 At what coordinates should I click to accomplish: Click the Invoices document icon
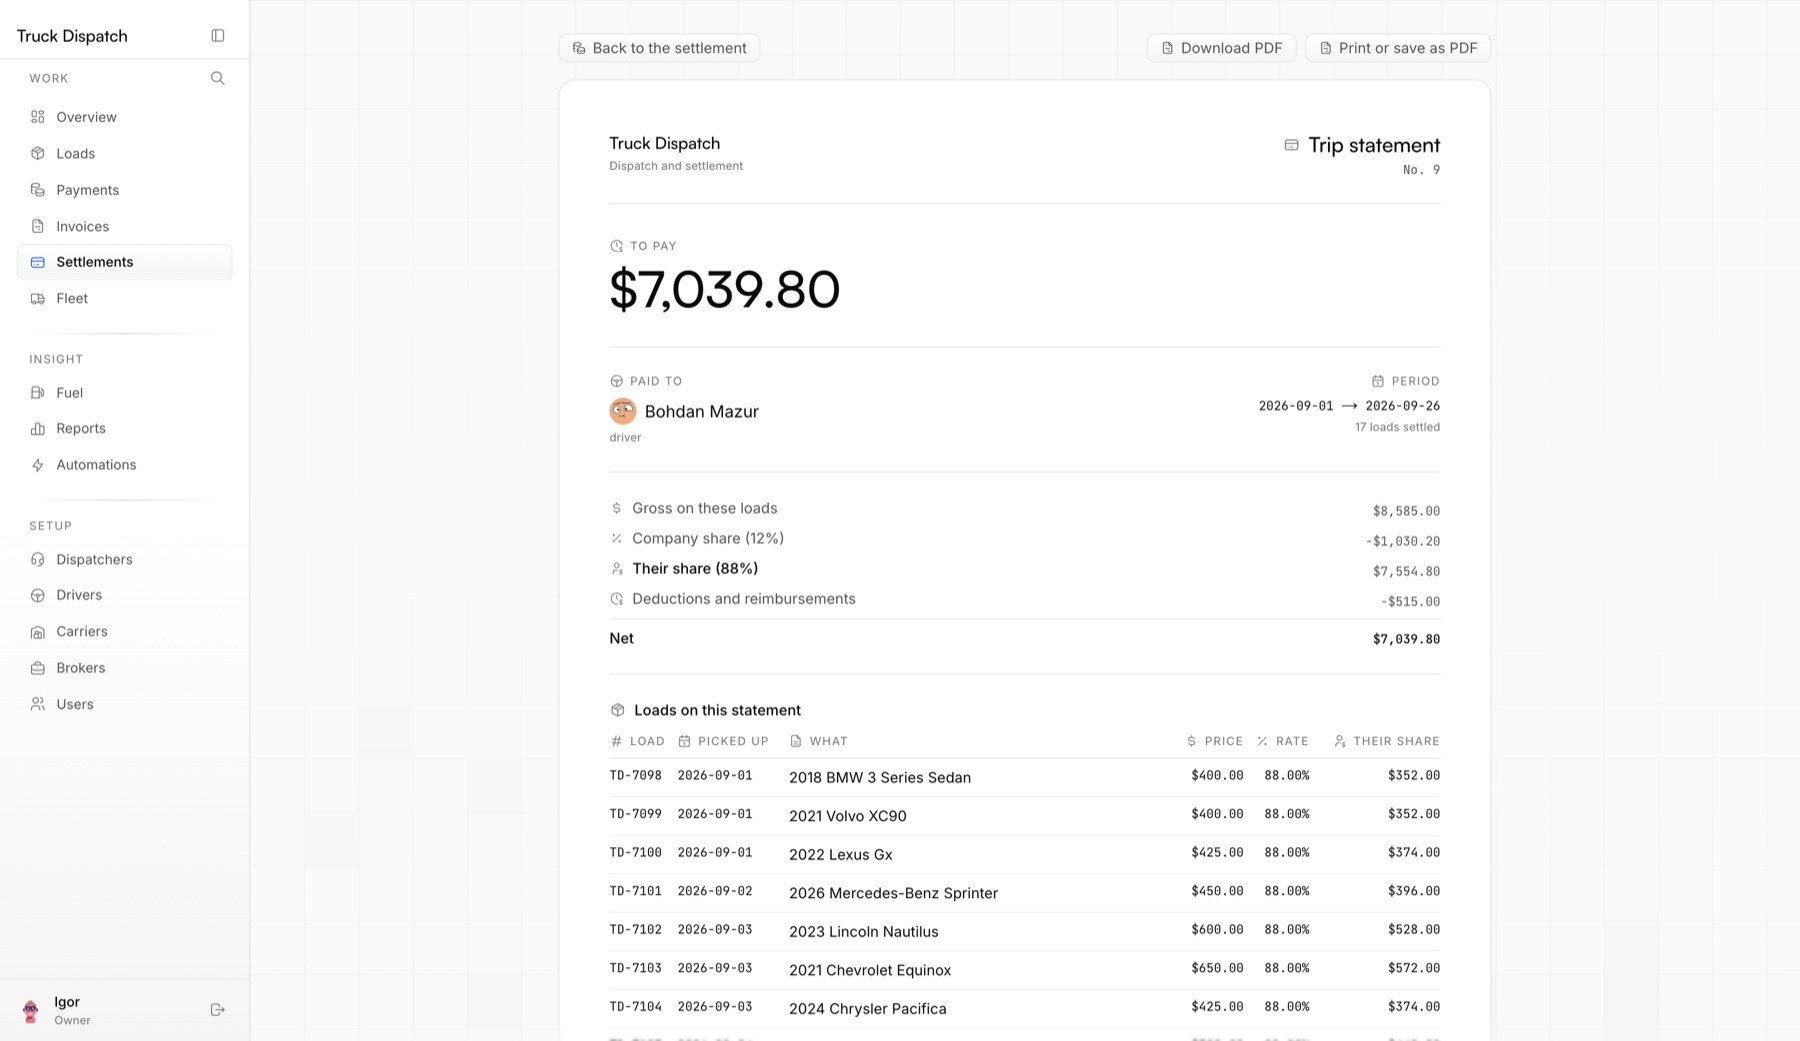click(x=38, y=226)
